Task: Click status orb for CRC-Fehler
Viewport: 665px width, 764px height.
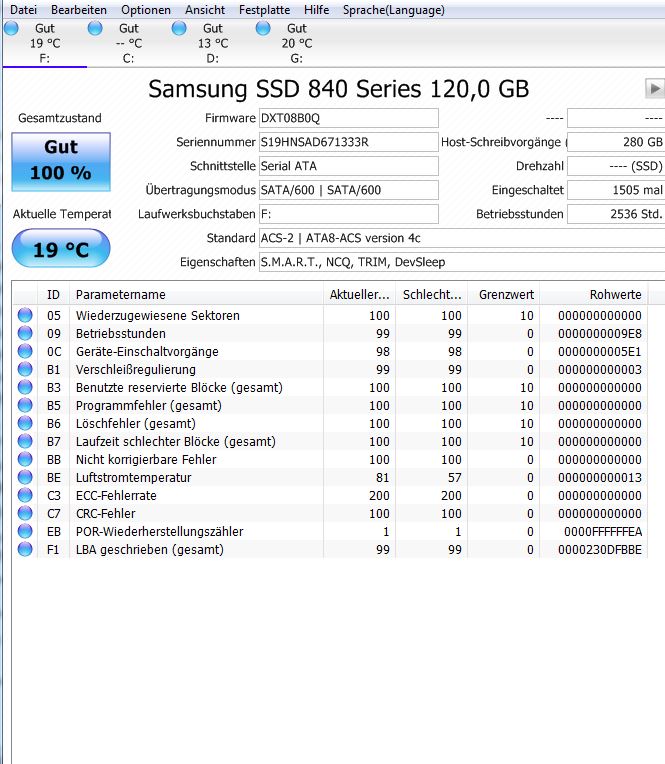Action: 25,514
